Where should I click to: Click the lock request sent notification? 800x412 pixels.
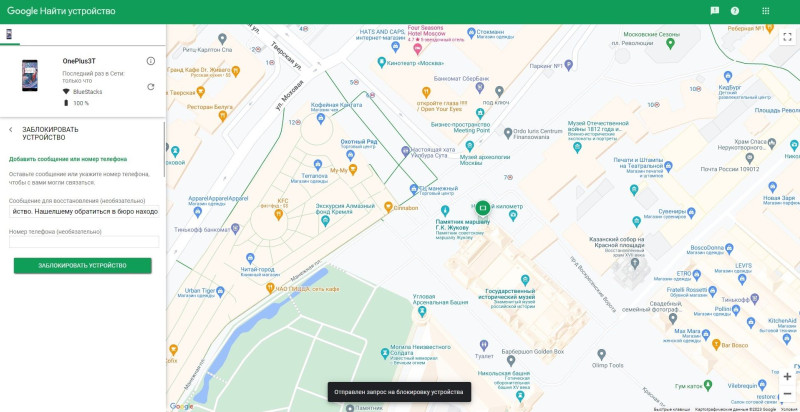(399, 392)
